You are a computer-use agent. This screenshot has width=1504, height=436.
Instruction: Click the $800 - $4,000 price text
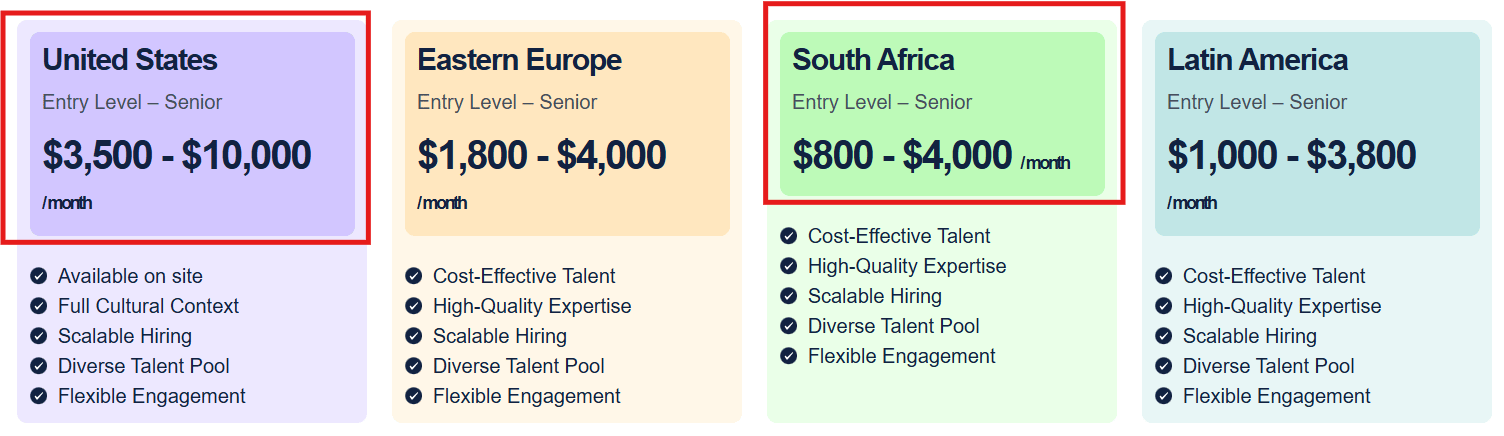(902, 156)
